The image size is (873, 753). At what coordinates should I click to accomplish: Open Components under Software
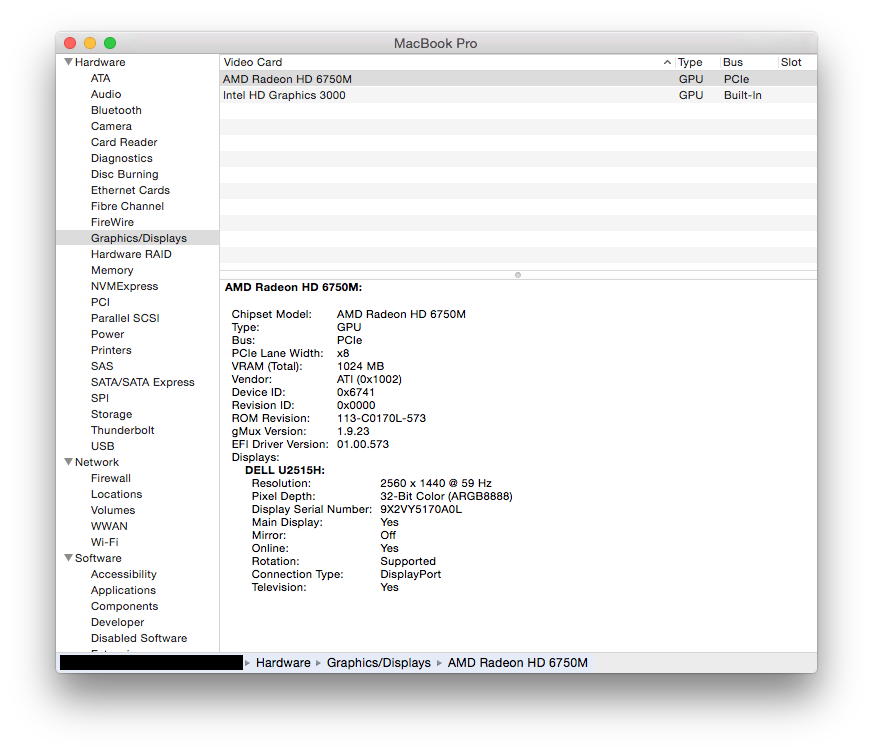click(x=124, y=606)
